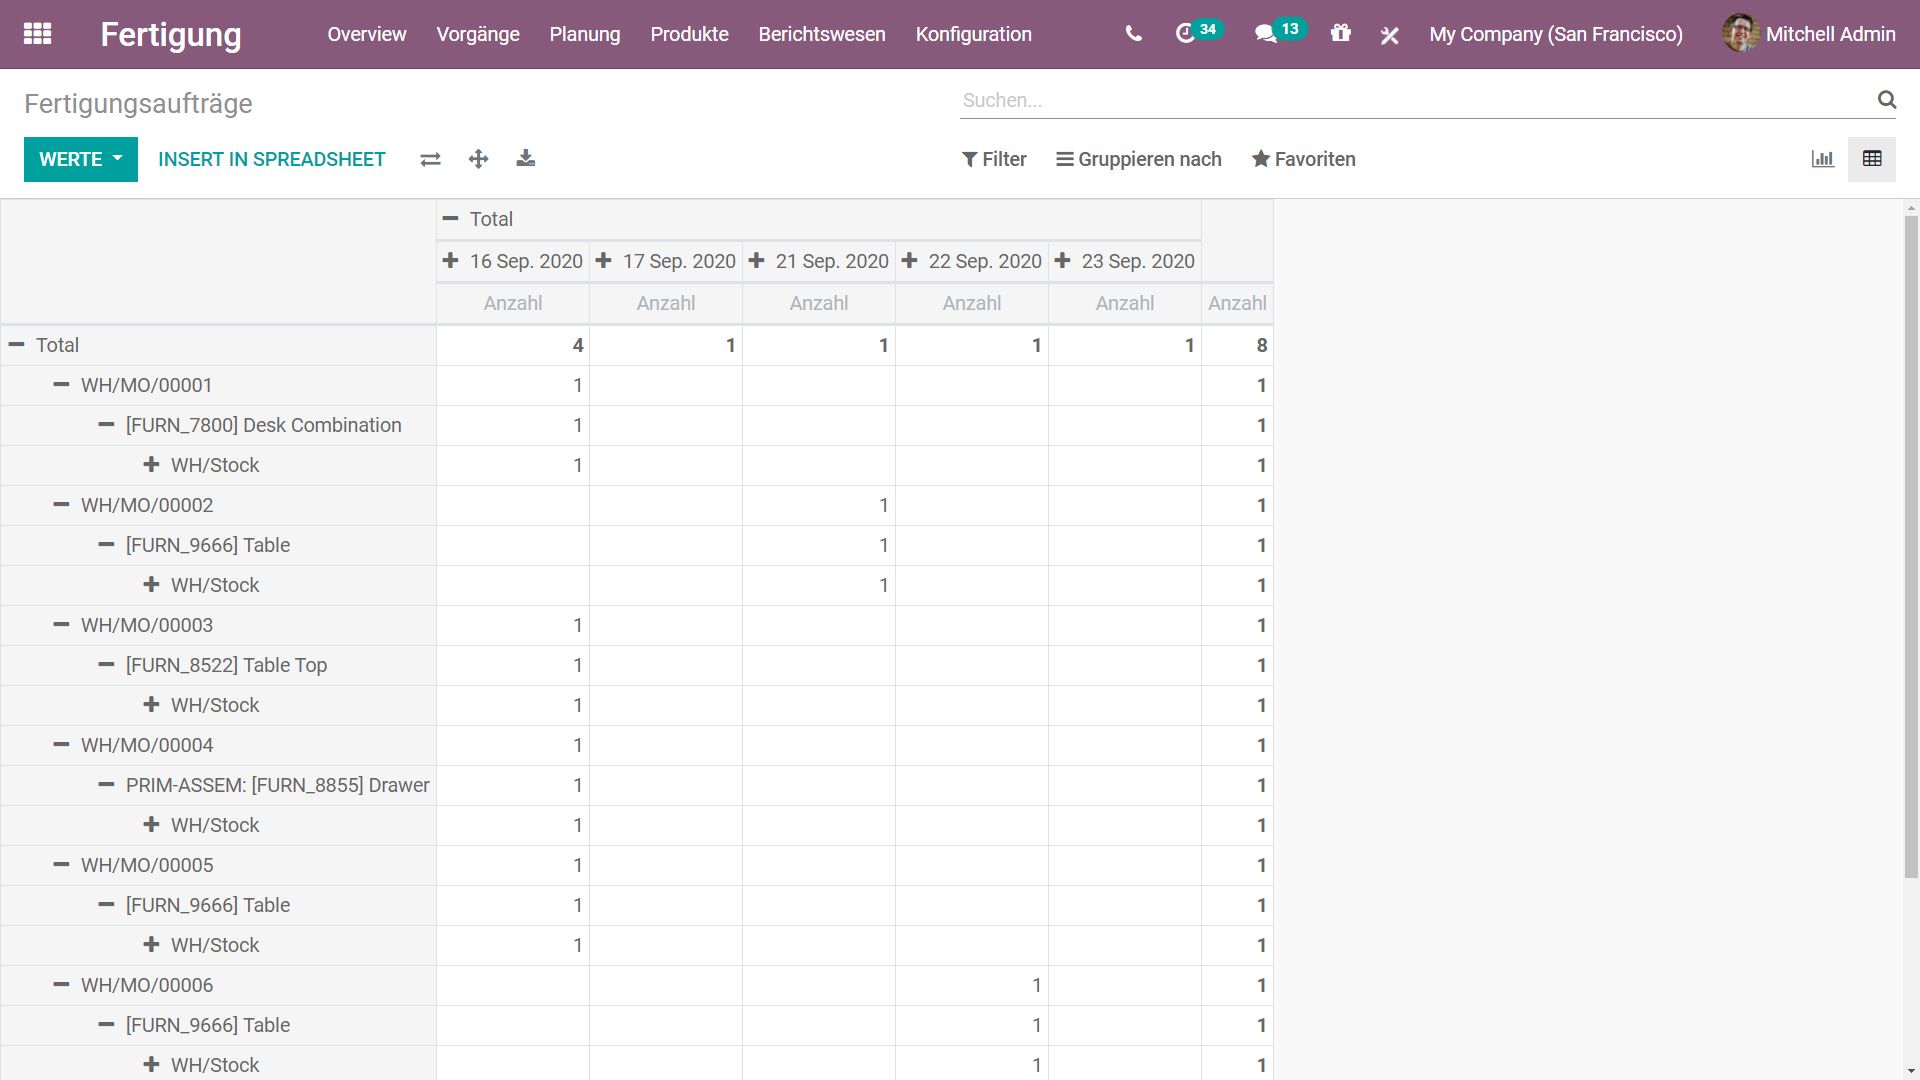This screenshot has width=1920, height=1080.
Task: Open the Filter options
Action: tap(994, 159)
